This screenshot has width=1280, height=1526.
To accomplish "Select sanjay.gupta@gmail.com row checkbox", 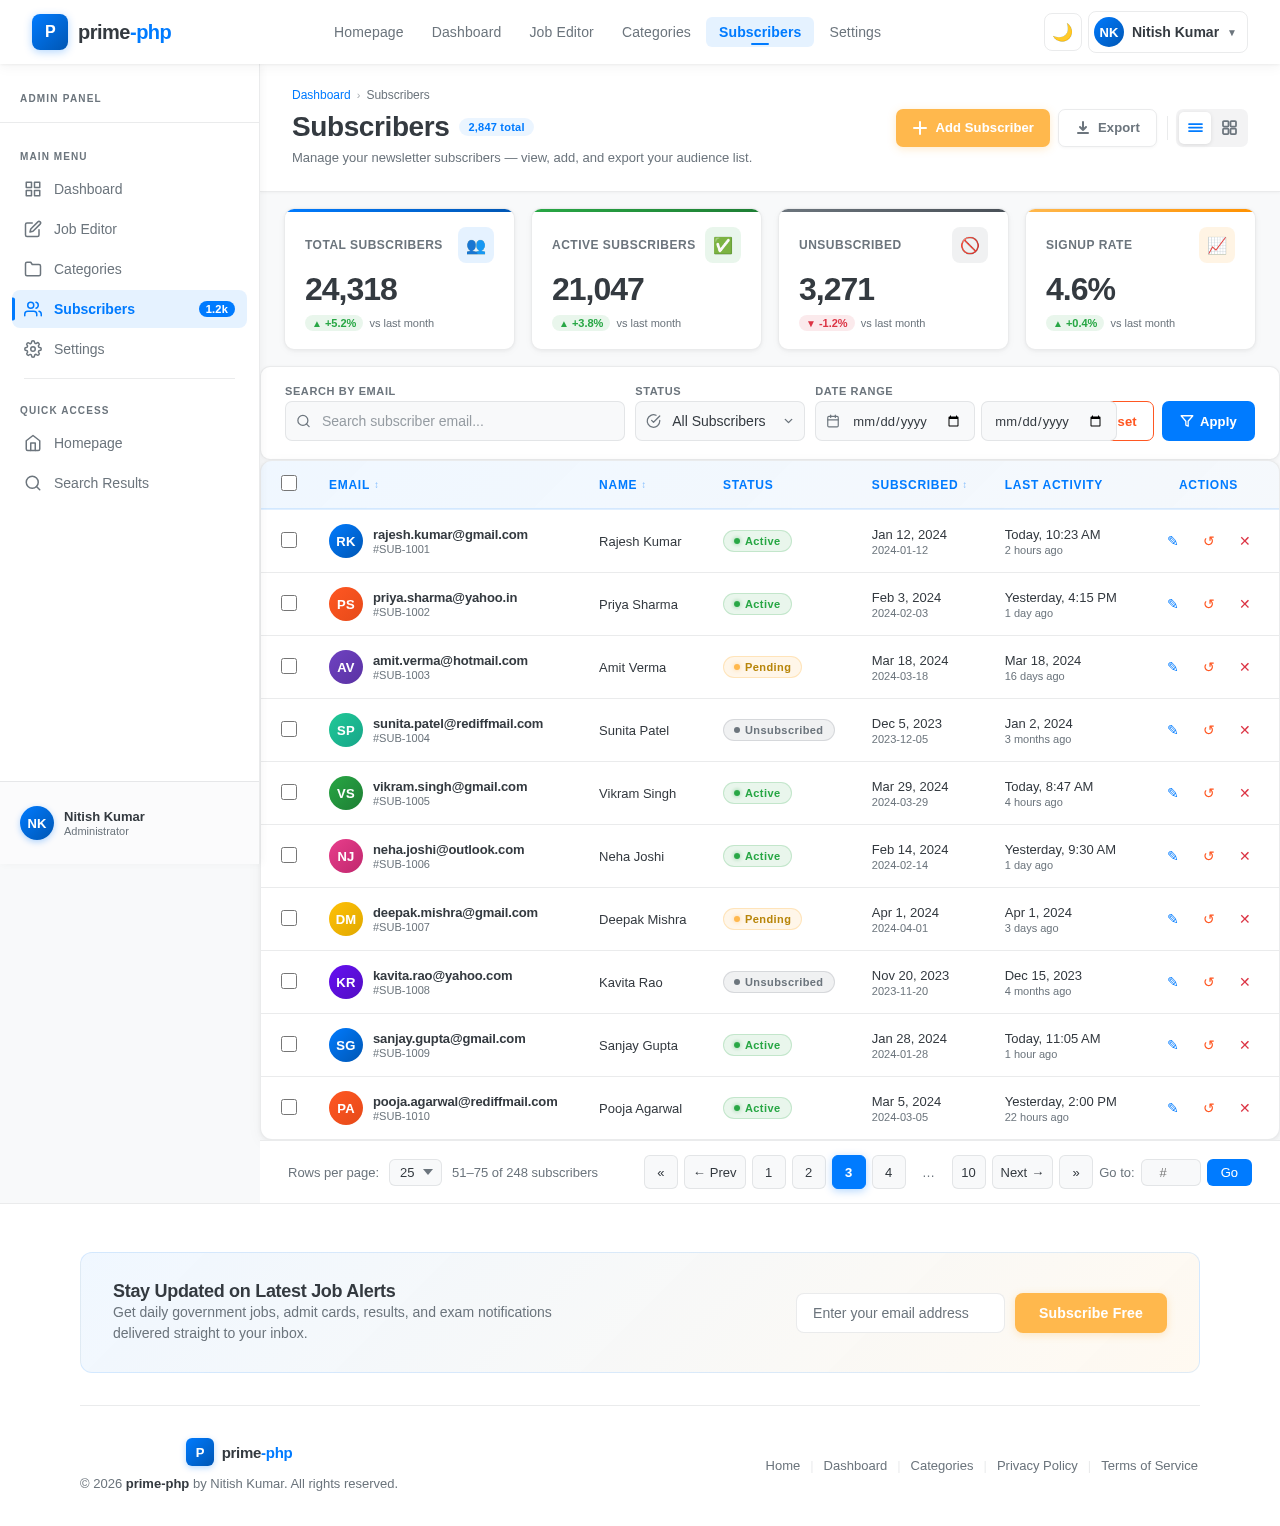I will [289, 1044].
